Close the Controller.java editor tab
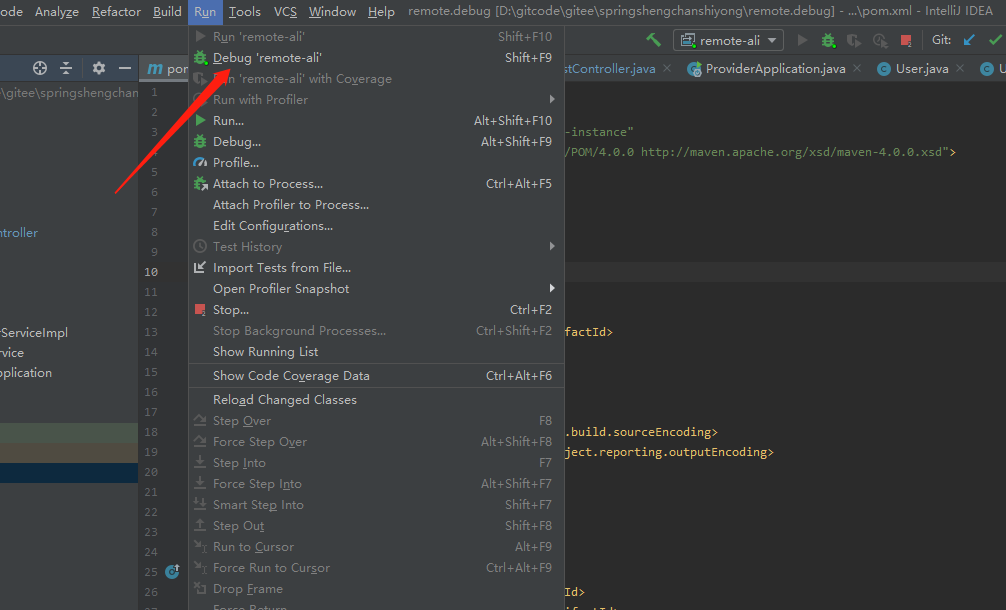The image size is (1006, 610). point(667,68)
